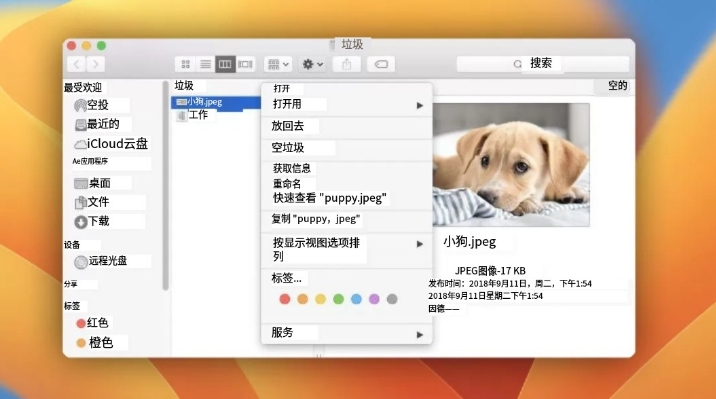This screenshot has width=716, height=399.
Task: Apply the gray tag color dot
Action: tap(392, 299)
